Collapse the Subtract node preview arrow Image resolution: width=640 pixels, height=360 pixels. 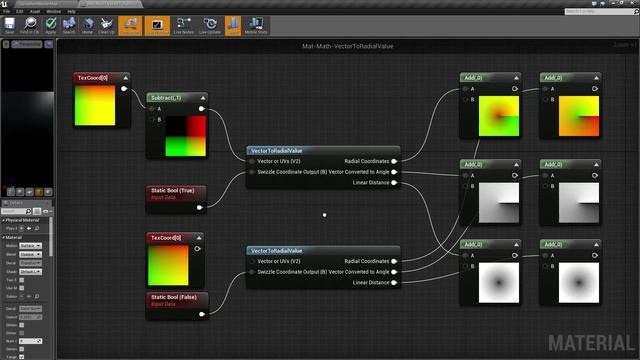pos(203,98)
